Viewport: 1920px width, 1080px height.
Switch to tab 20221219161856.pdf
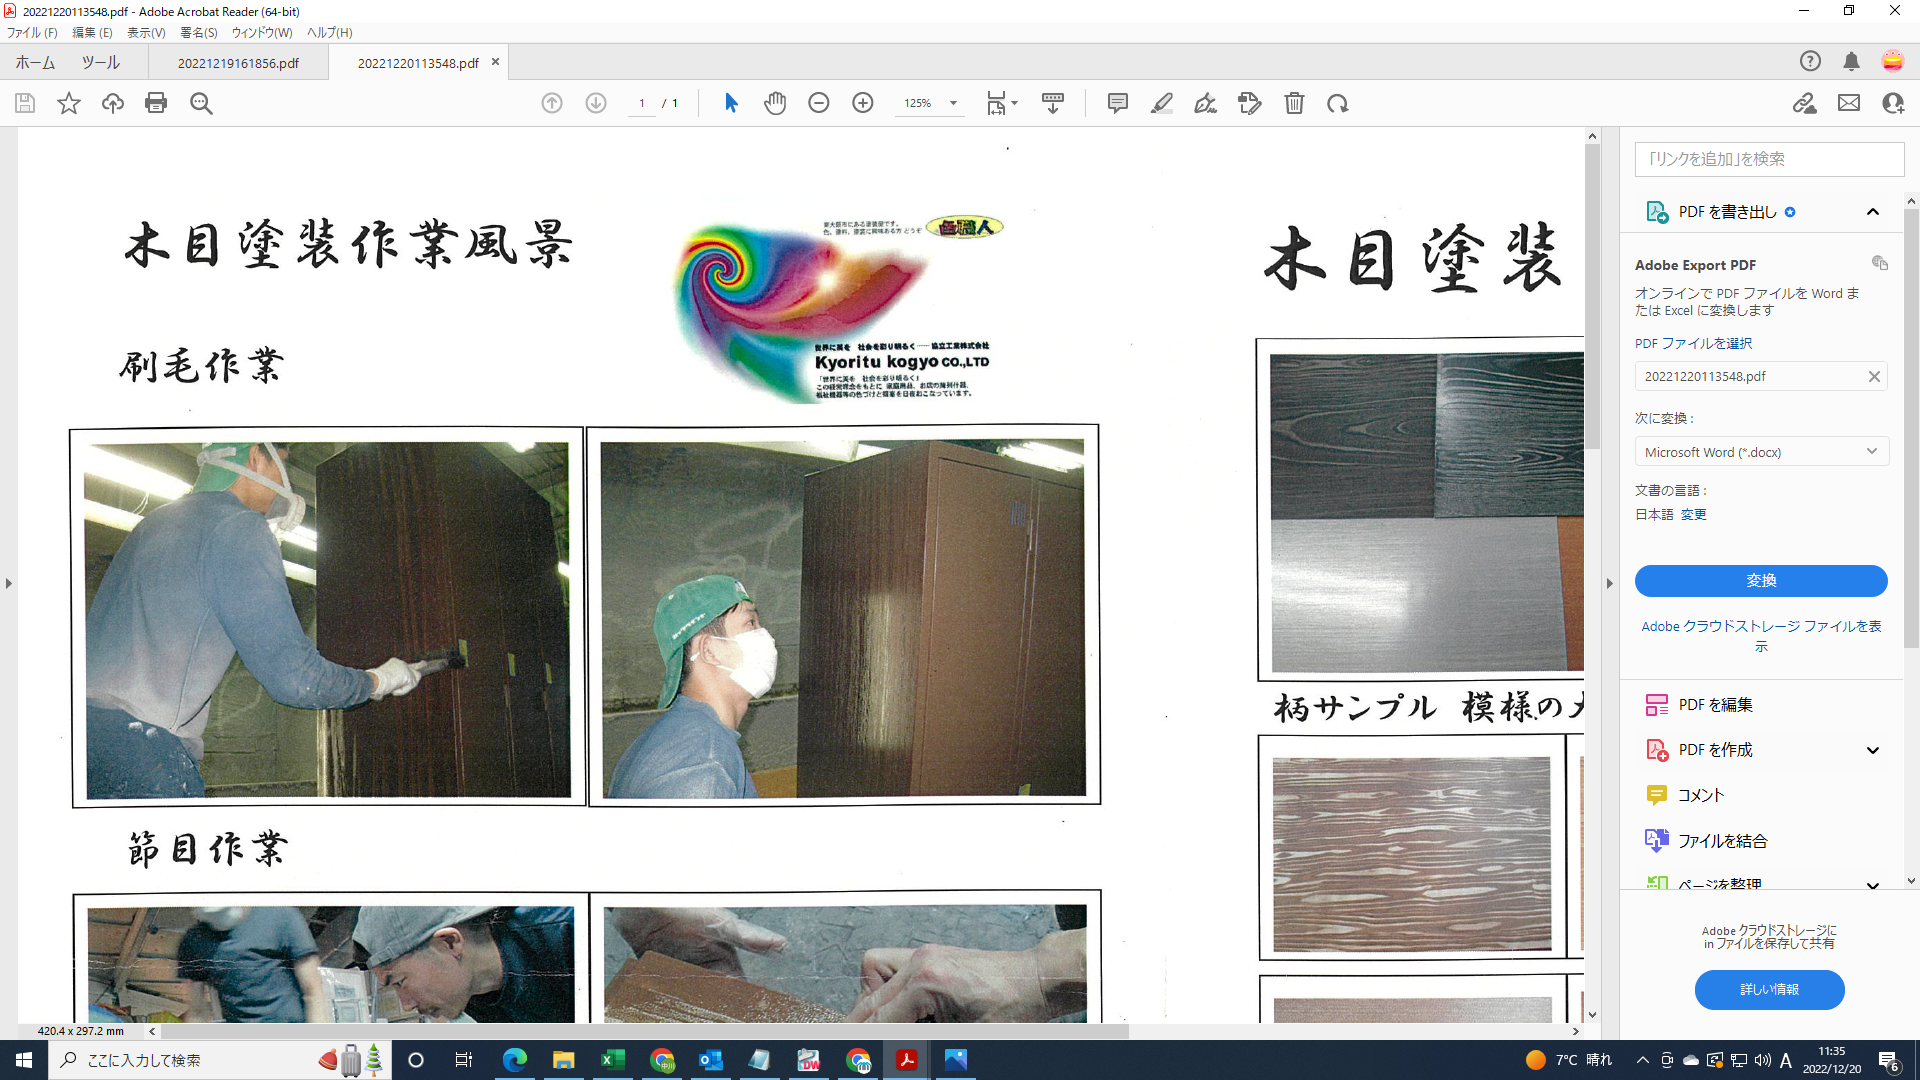tap(238, 63)
